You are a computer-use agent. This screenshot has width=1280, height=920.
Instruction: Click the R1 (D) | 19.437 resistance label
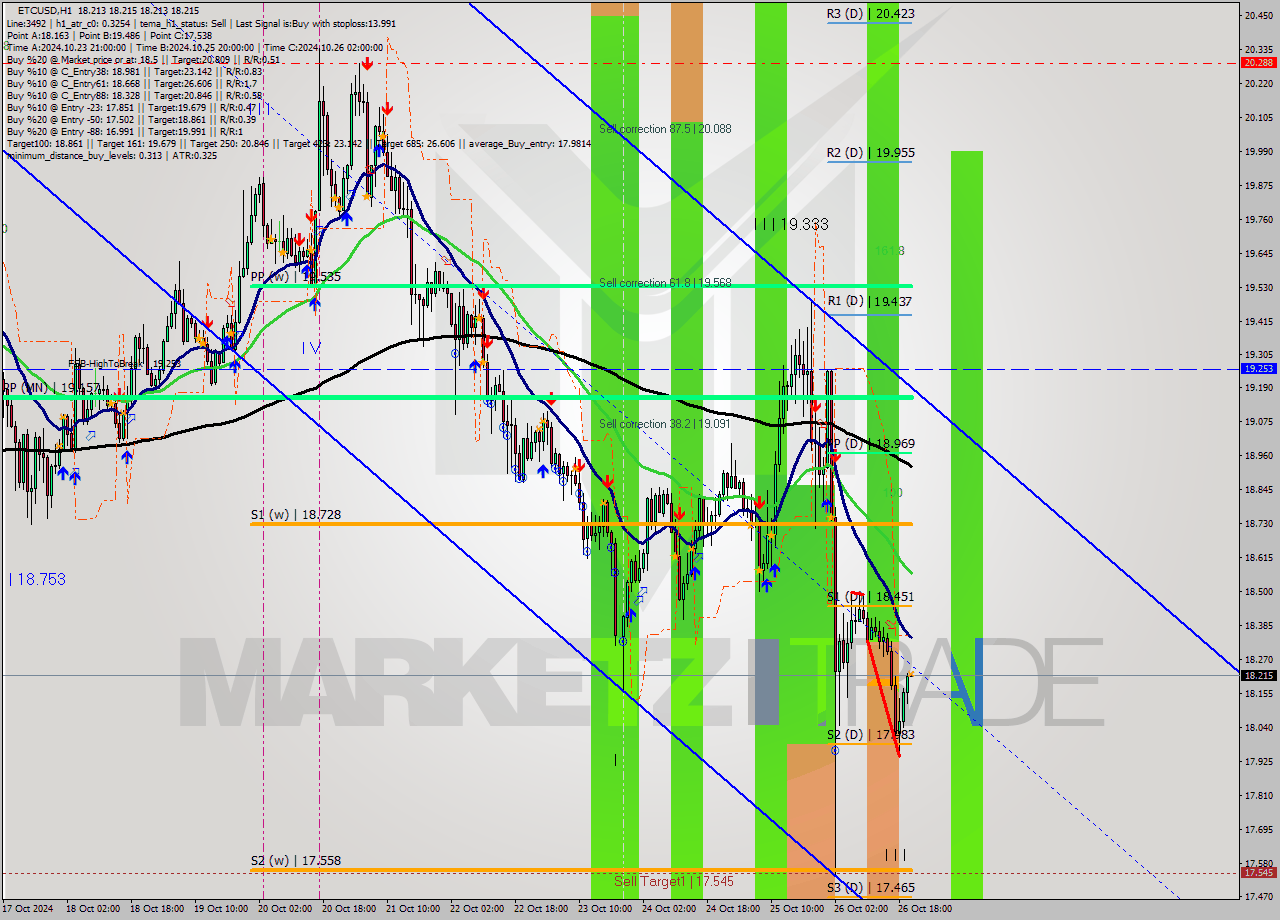869,301
